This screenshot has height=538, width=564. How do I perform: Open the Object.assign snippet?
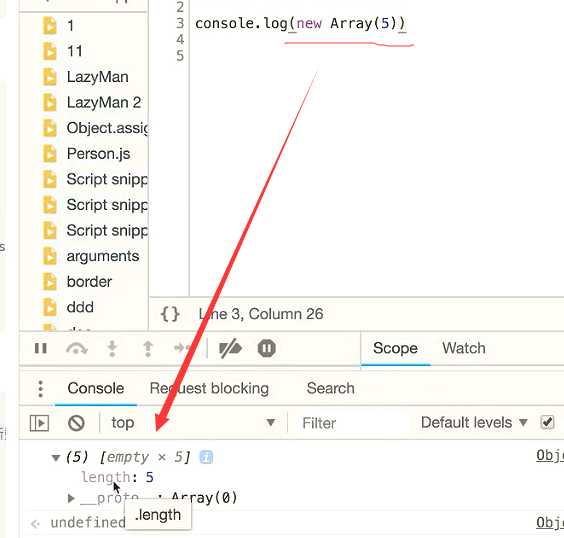point(107,128)
